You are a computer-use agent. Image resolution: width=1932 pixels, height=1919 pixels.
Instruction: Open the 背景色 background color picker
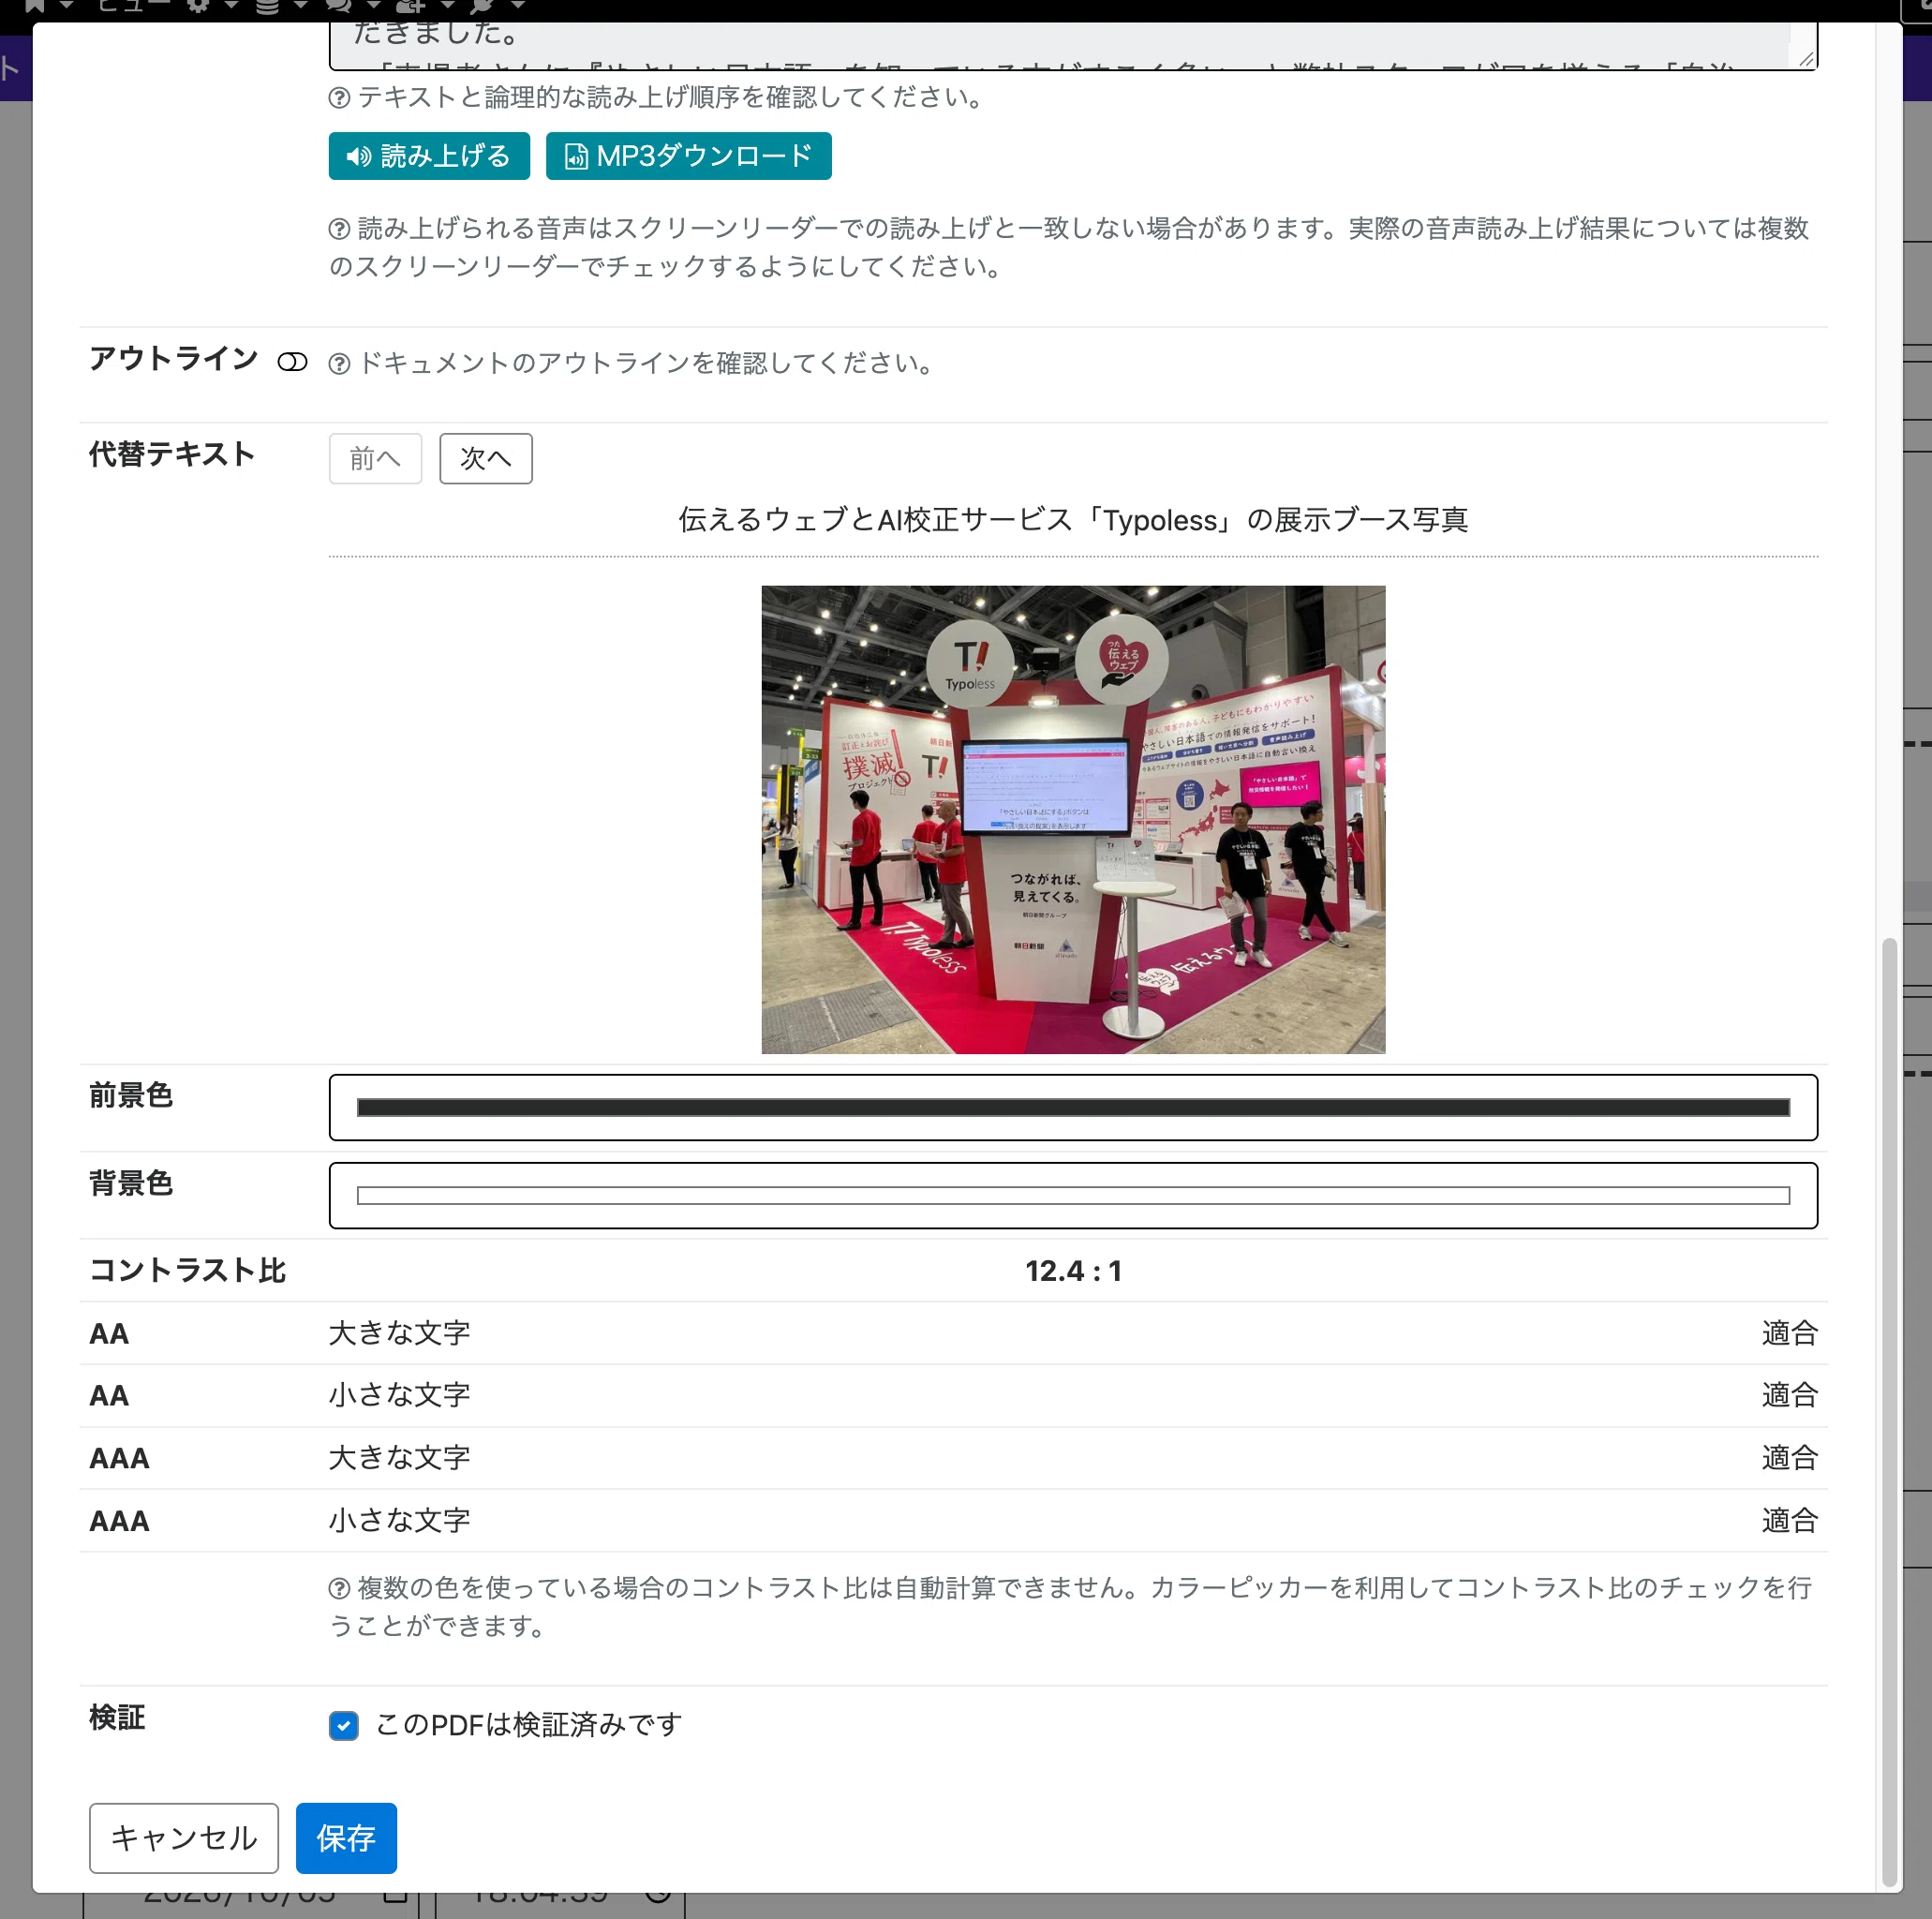tap(1073, 1195)
